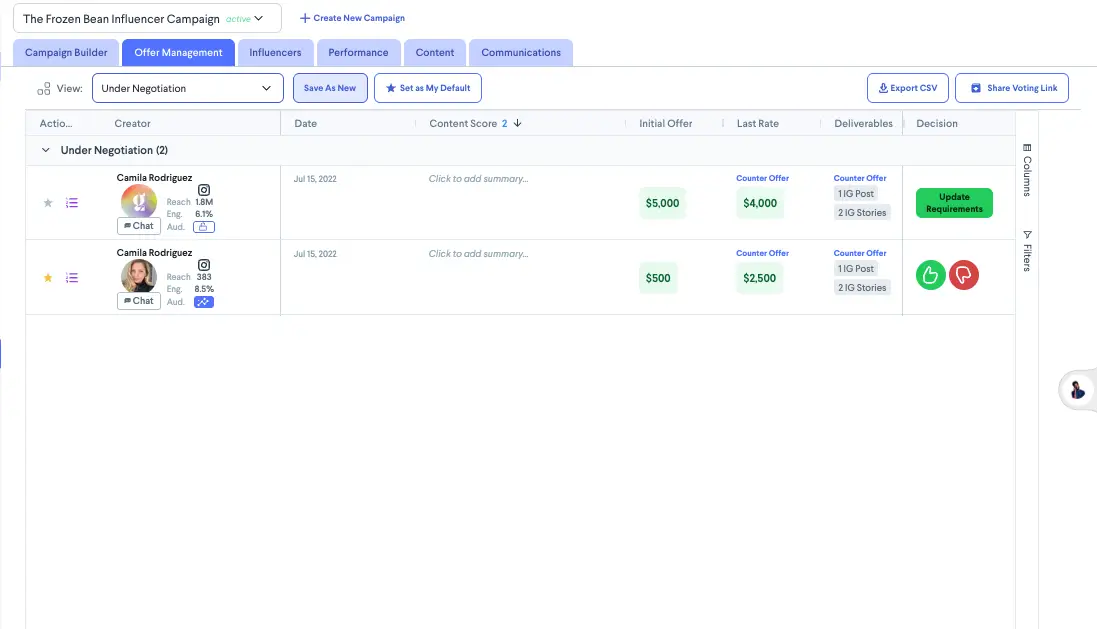This screenshot has height=629, width=1097.
Task: Click Save As New button
Action: (x=330, y=88)
